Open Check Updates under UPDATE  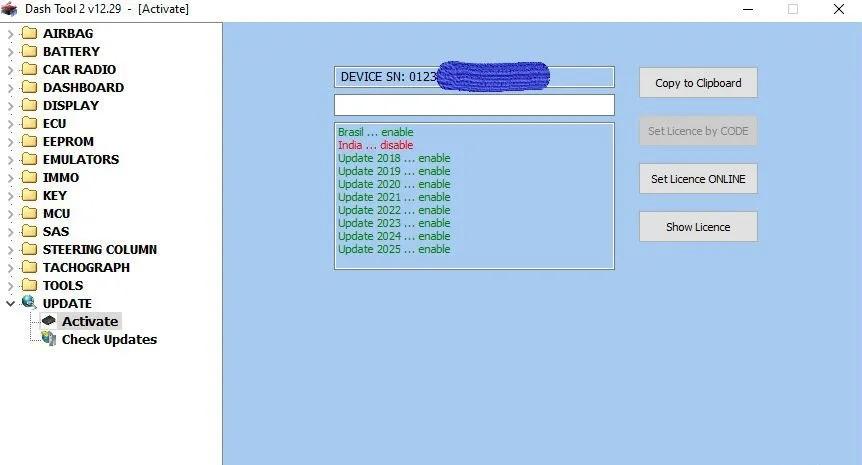(x=109, y=339)
